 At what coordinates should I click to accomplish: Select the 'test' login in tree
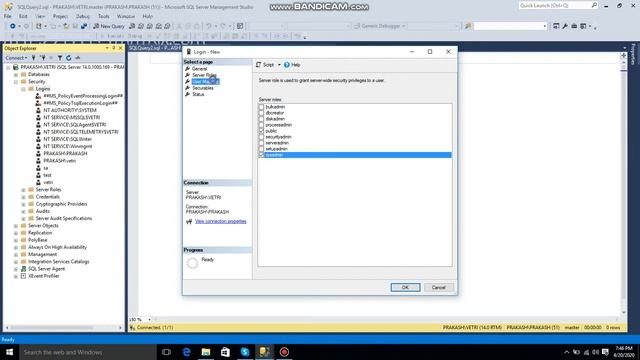[x=47, y=175]
